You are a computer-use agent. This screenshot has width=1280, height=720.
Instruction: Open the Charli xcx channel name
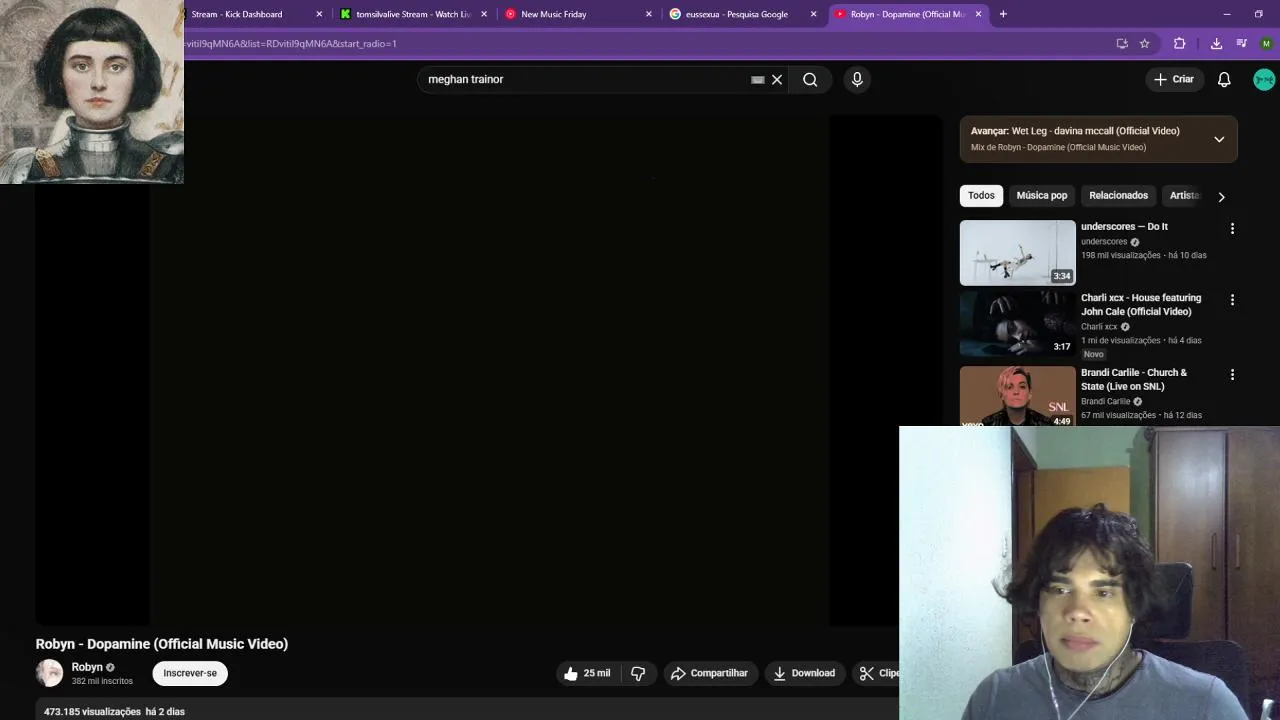pyautogui.click(x=1099, y=327)
